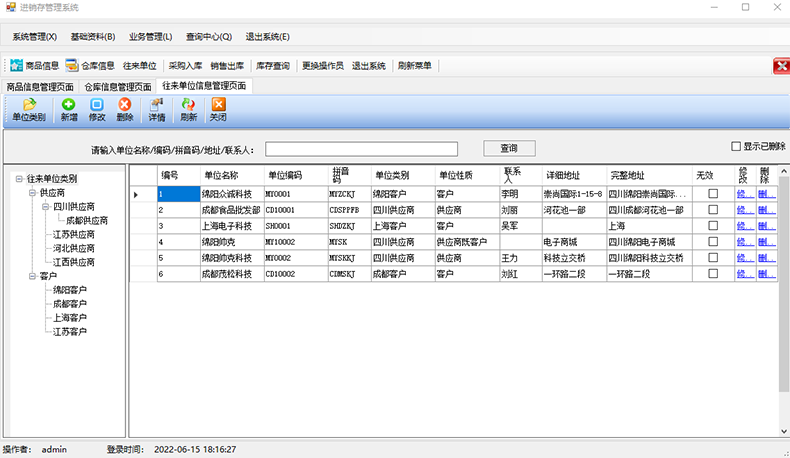Enable the 显示已删除 checkbox
The height and width of the screenshot is (458, 790).
tap(737, 146)
